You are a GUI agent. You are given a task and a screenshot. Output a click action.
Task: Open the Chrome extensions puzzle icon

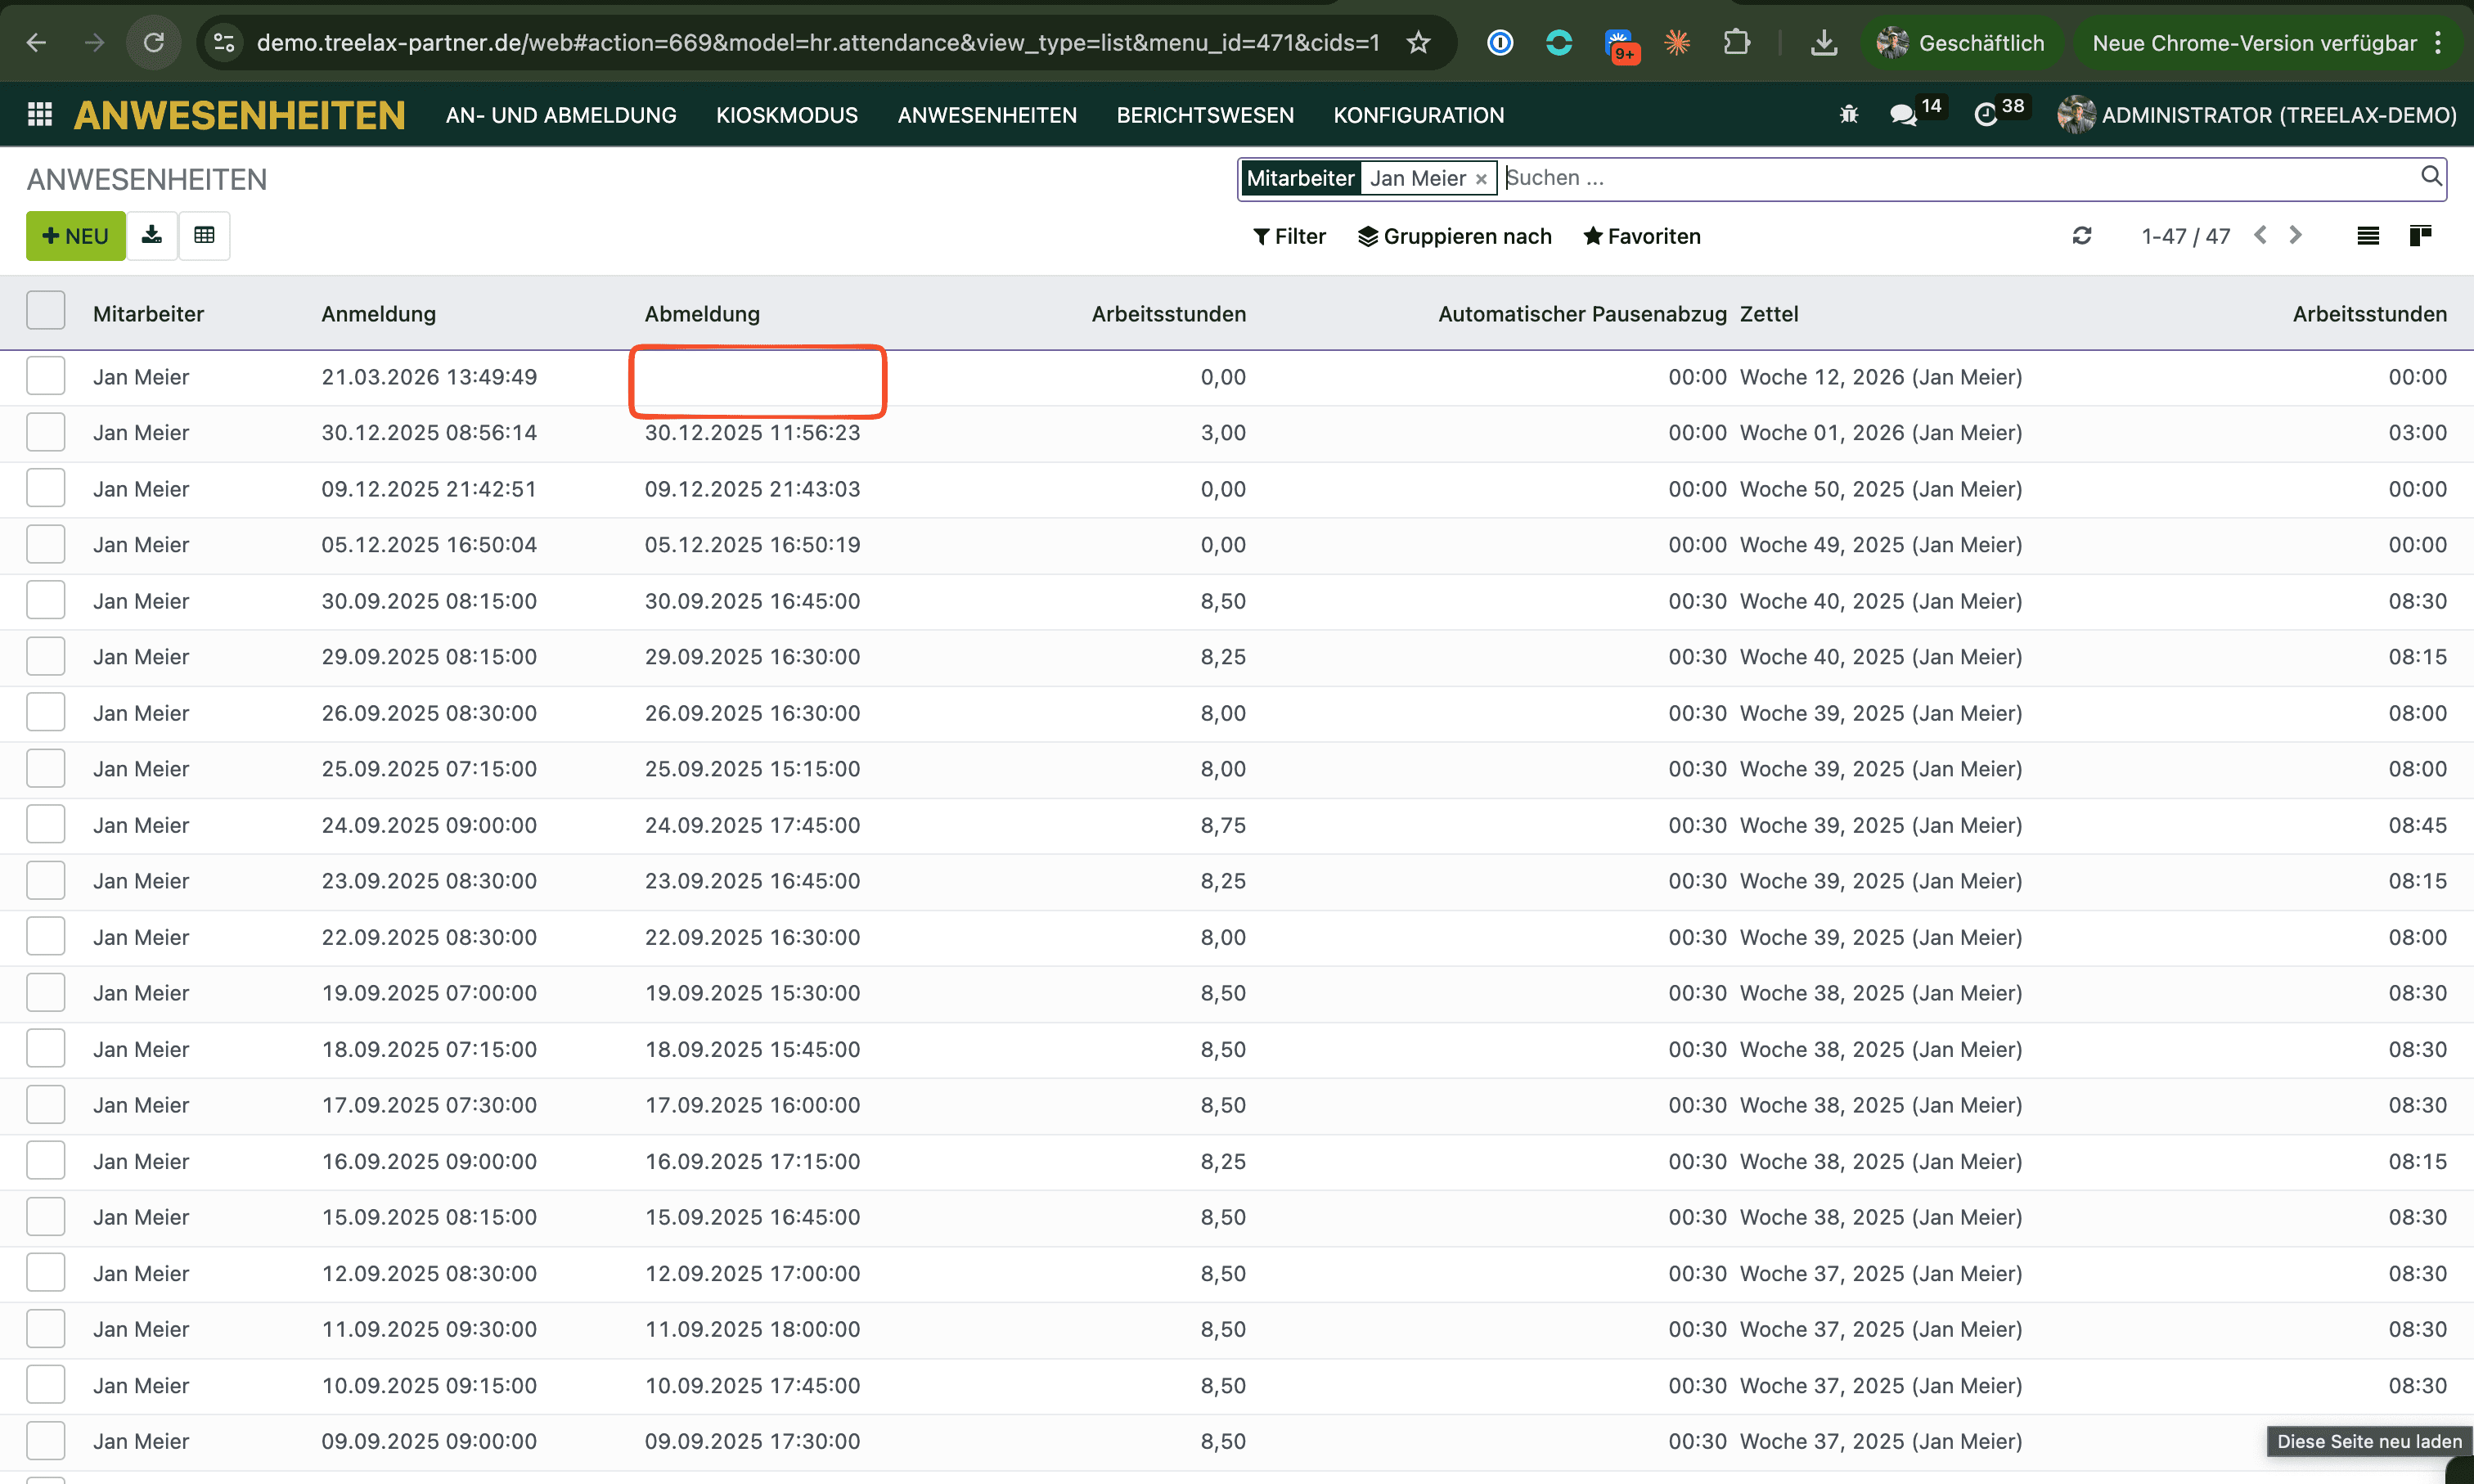1737,43
